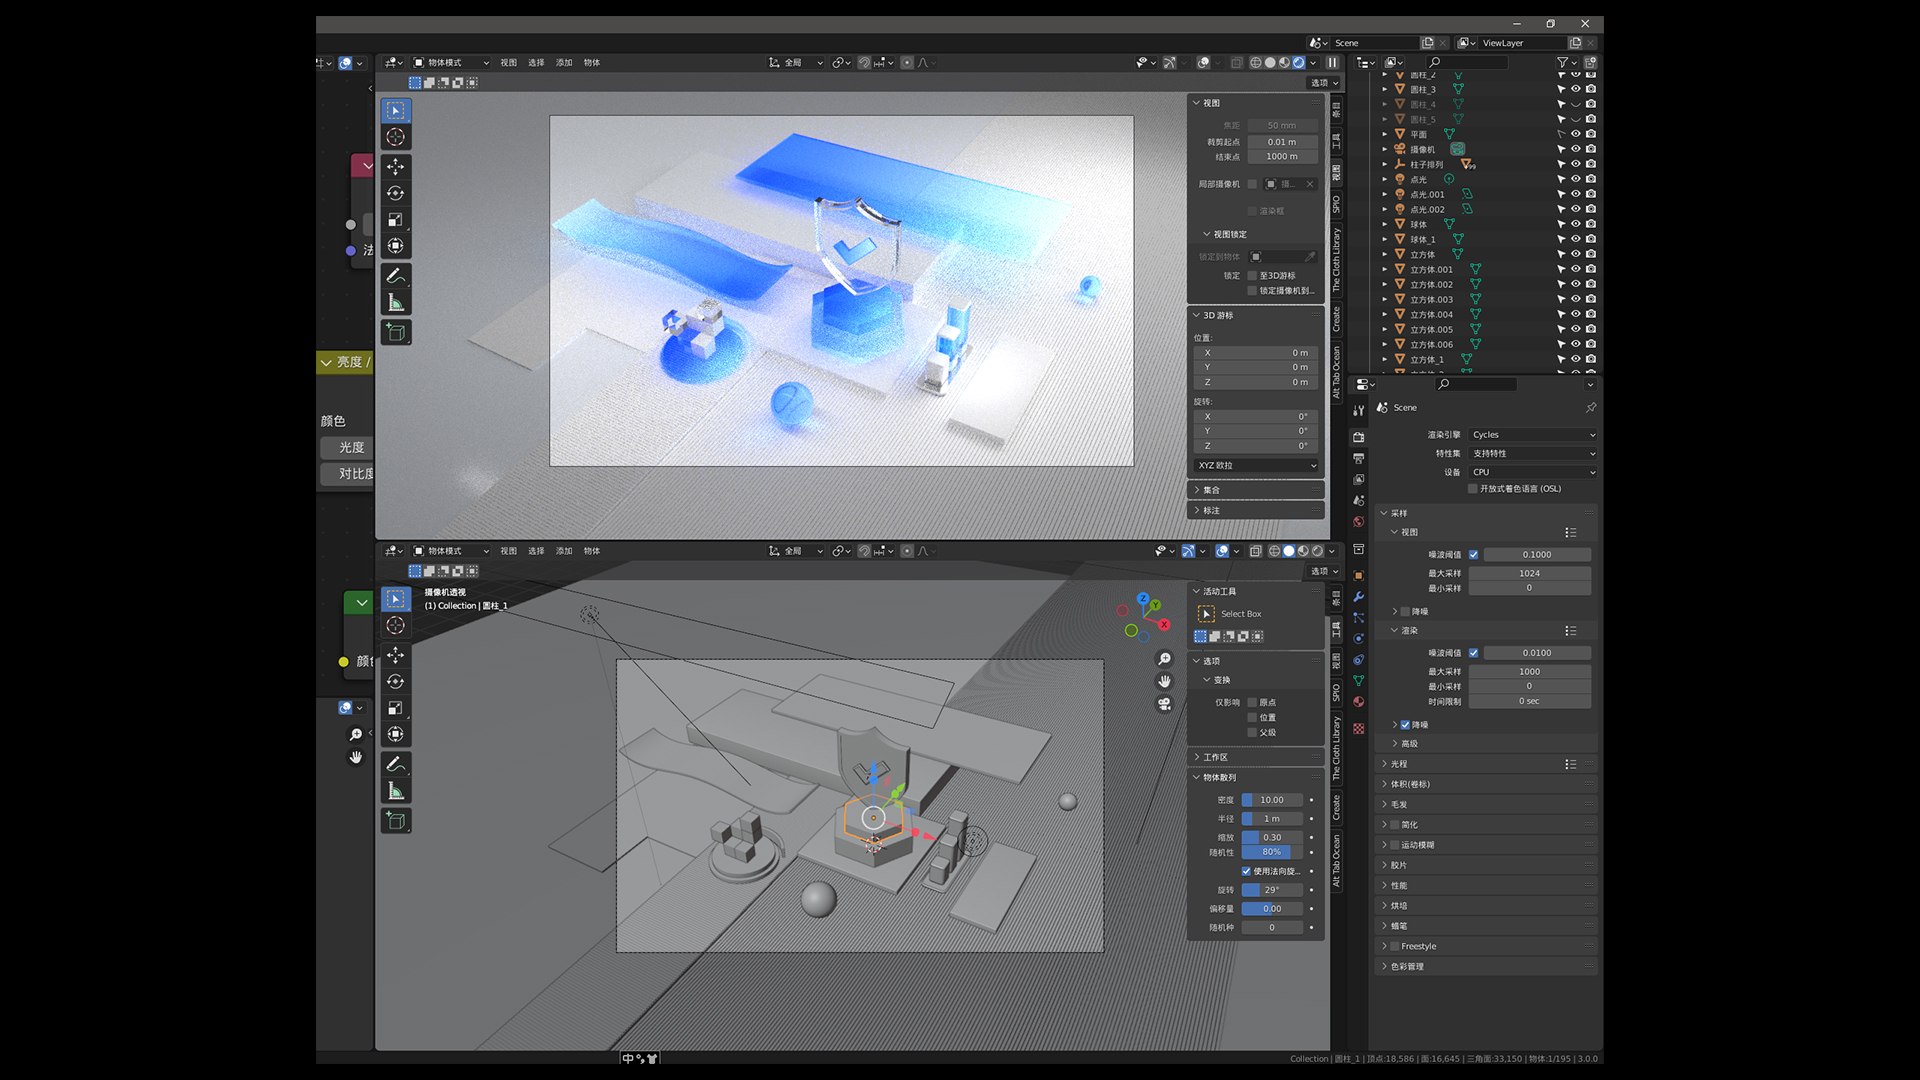Select the Scale tool in upper viewport toolbar
1920x1080 pixels.
(396, 219)
